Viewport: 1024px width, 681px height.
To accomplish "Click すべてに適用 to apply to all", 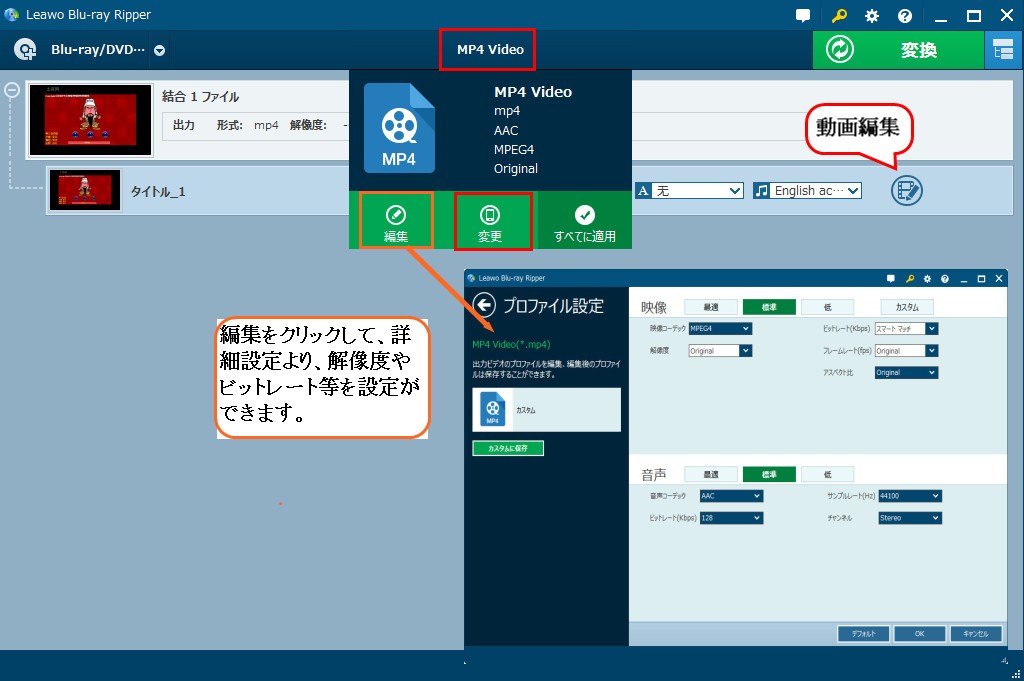I will (x=584, y=223).
